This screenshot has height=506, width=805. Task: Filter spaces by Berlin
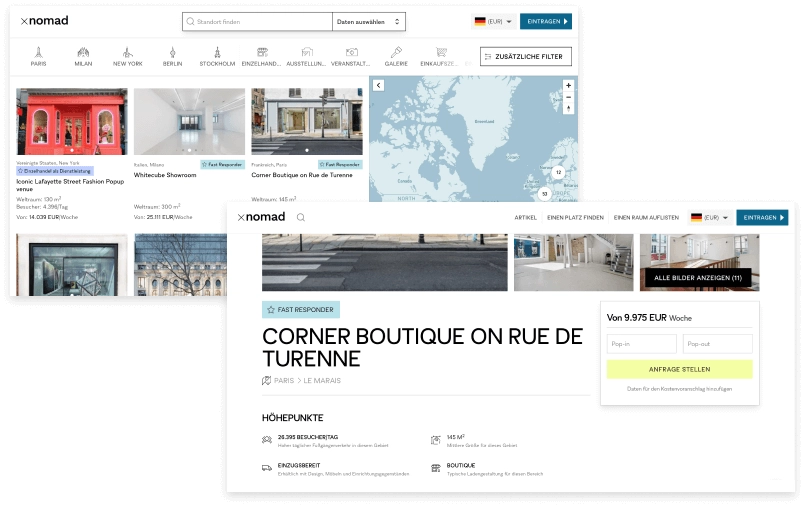[172, 56]
